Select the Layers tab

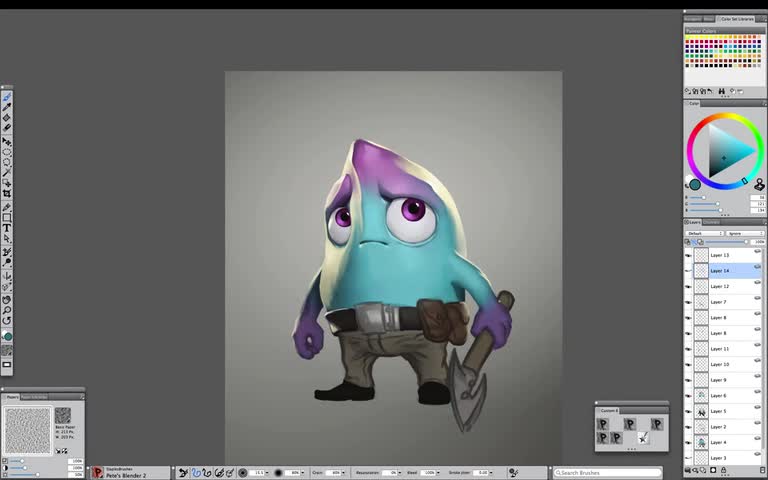[x=693, y=222]
